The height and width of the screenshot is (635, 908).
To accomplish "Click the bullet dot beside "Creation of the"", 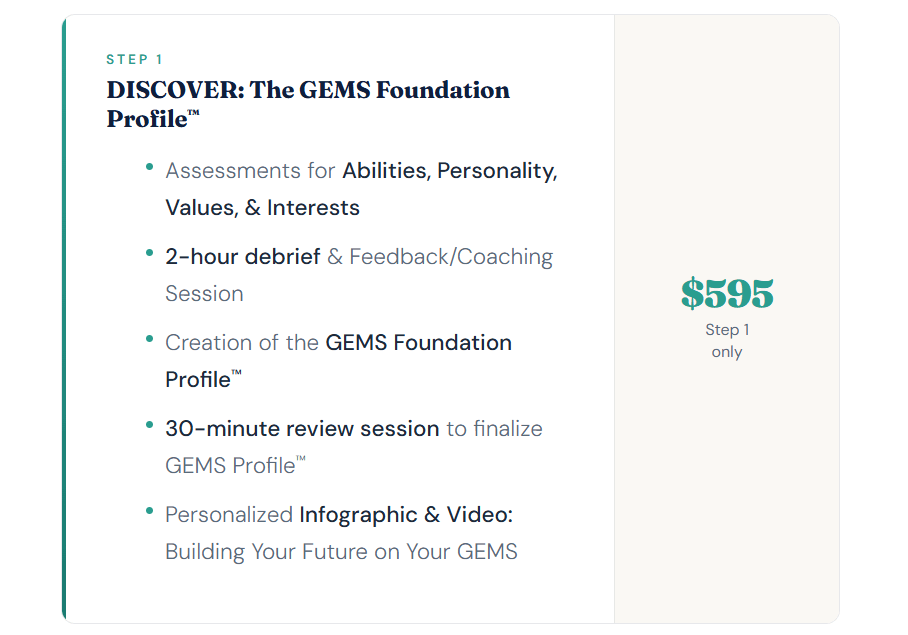I will [x=150, y=340].
